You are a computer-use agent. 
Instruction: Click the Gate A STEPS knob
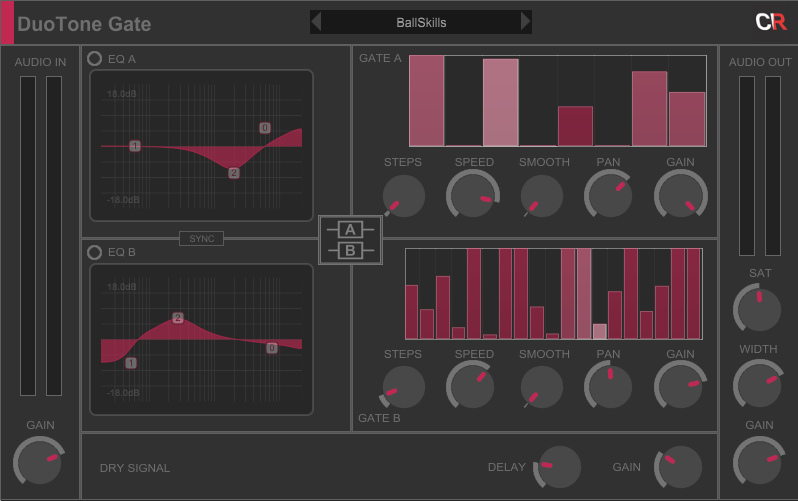tap(404, 196)
